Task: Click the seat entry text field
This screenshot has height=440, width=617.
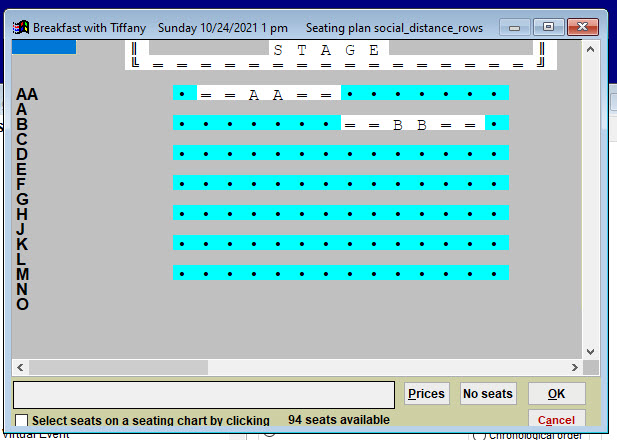Action: click(x=204, y=394)
